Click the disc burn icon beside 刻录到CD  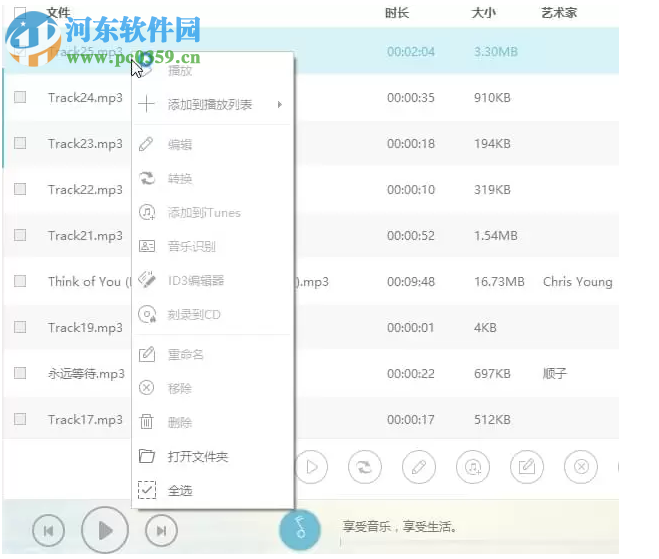click(147, 314)
